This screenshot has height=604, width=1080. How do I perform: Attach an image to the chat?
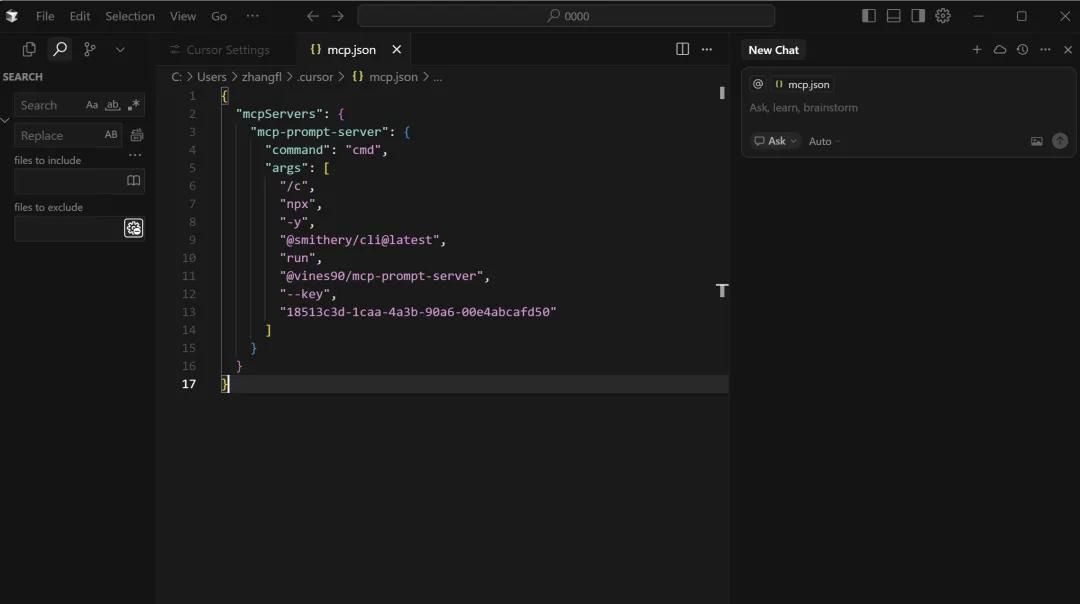tap(1037, 141)
